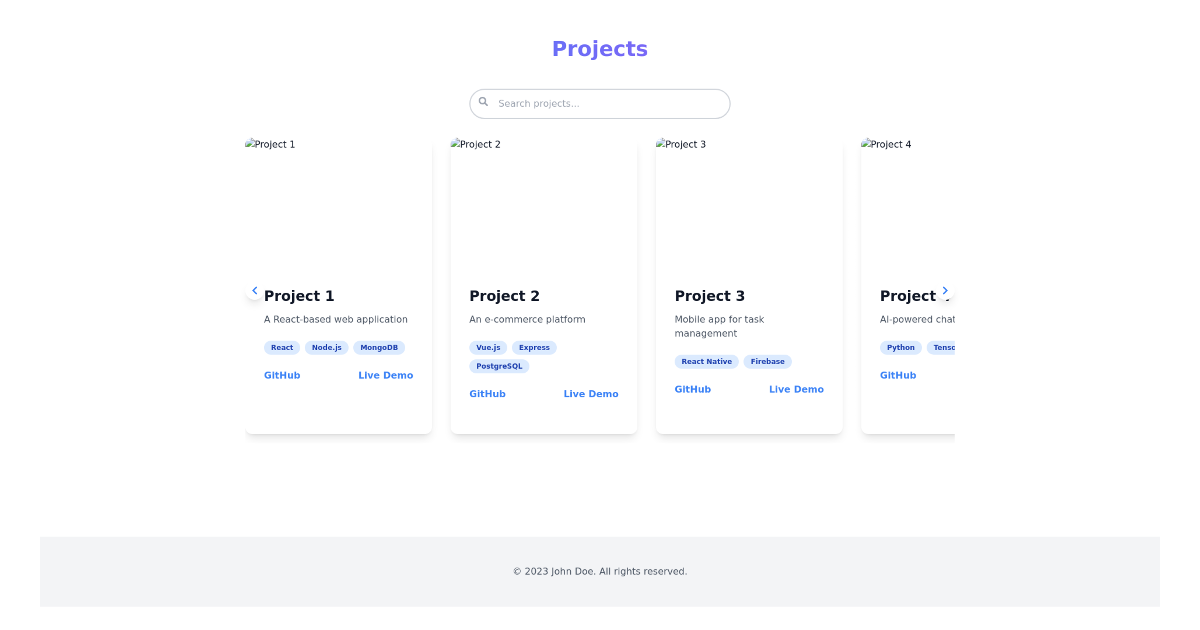Image resolution: width=1200 pixels, height=630 pixels.
Task: Click the magnifier icon in the search bar
Action: (x=484, y=101)
